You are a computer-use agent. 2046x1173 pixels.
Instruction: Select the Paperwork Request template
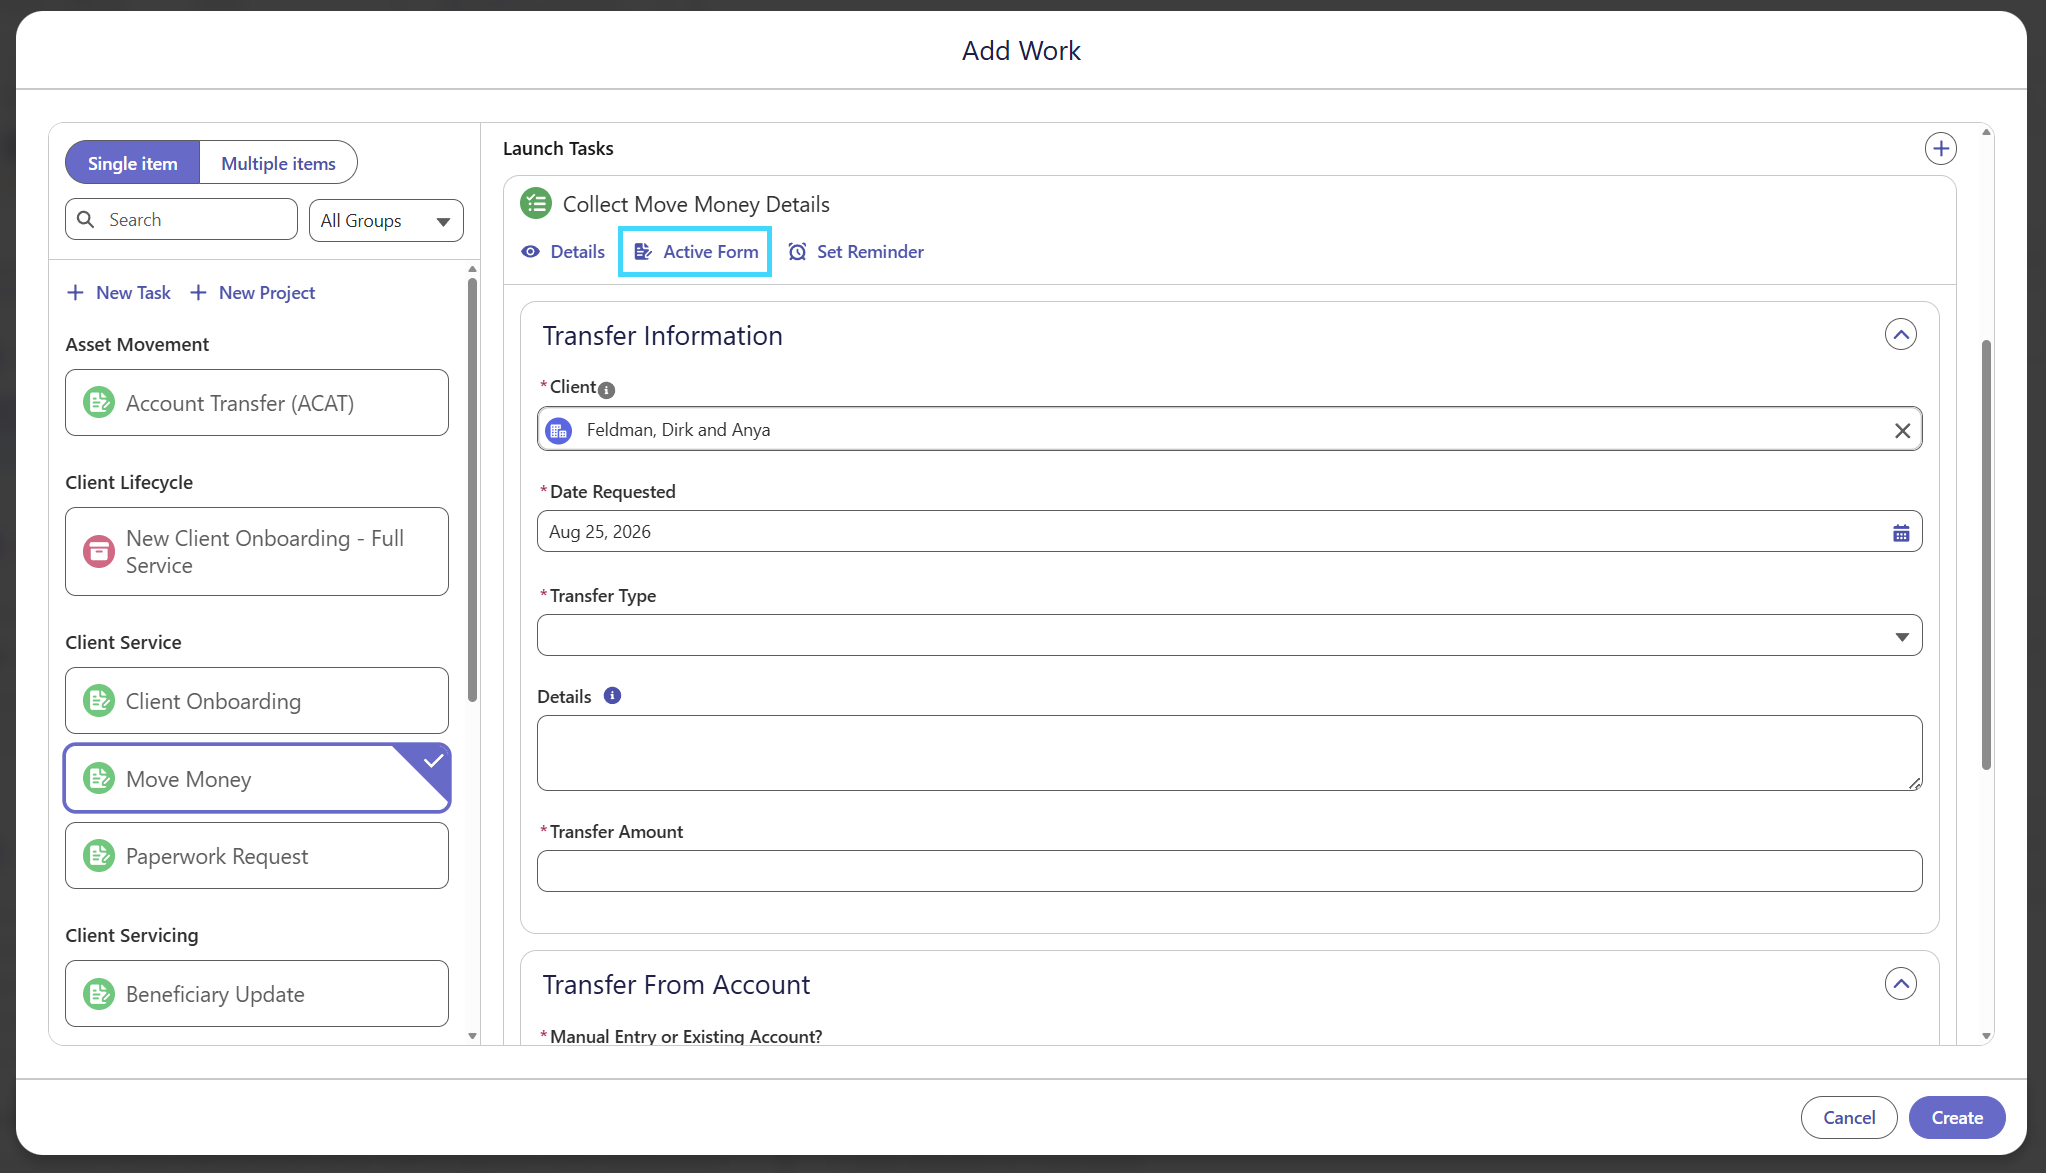tap(257, 856)
